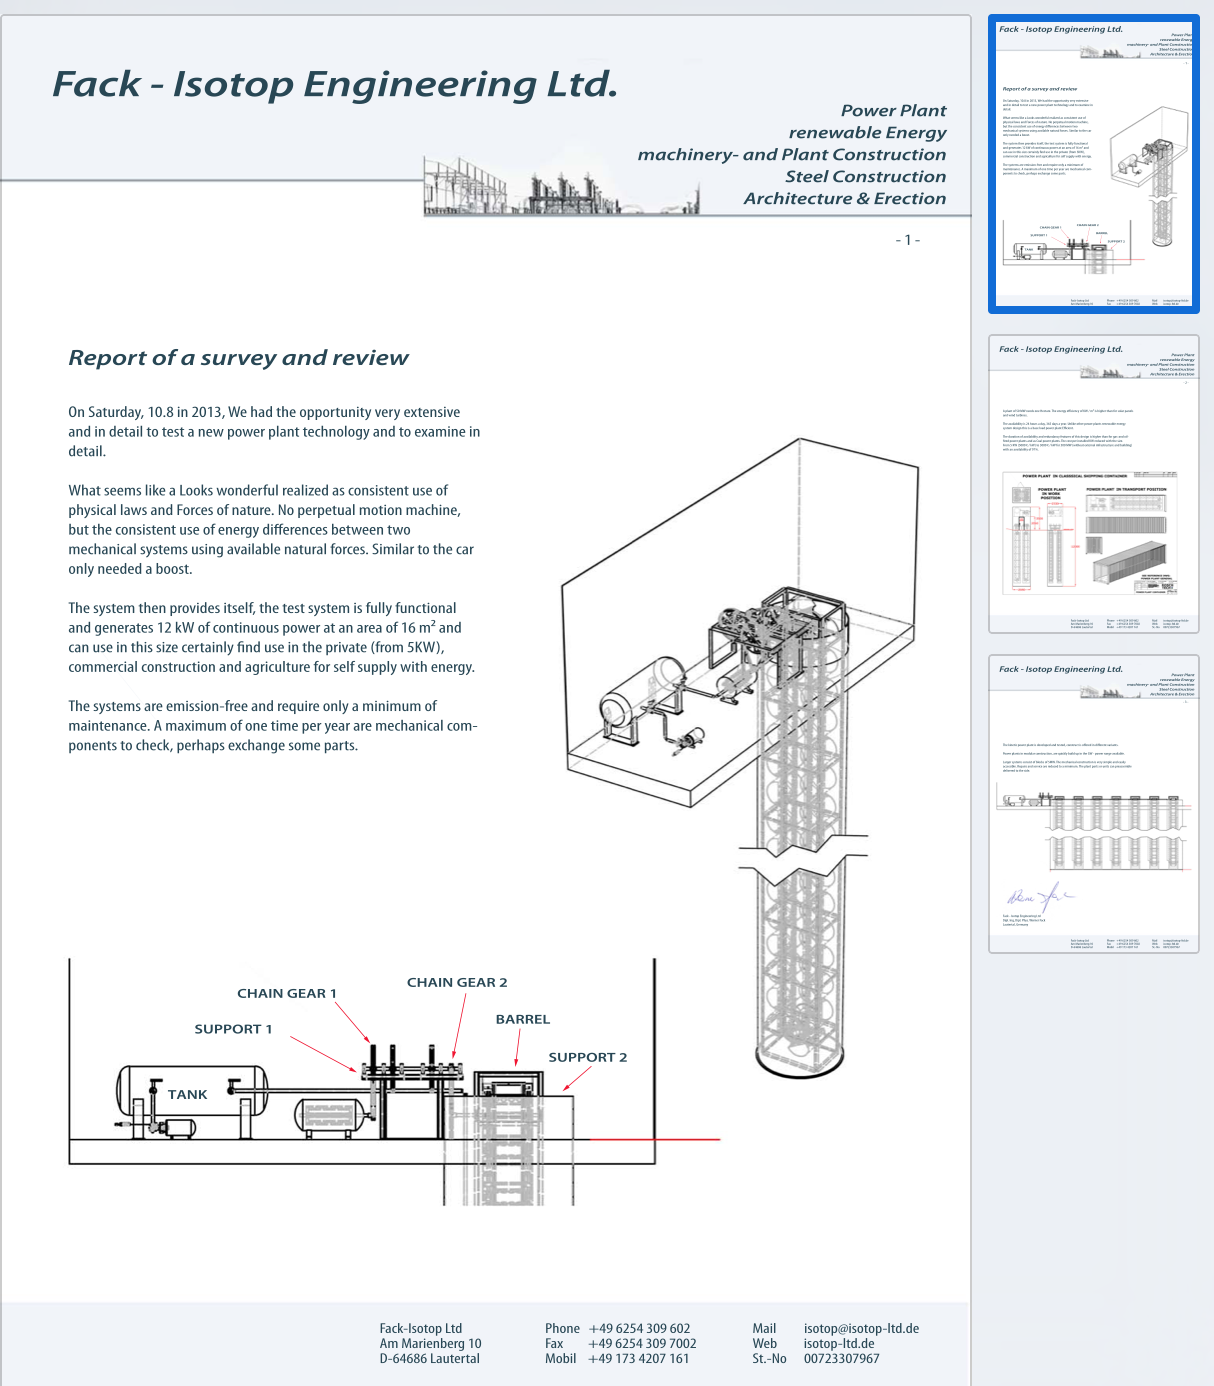The image size is (1214, 1386).
Task: Click the 'renewable Energy' header line
Action: pyautogui.click(x=867, y=133)
